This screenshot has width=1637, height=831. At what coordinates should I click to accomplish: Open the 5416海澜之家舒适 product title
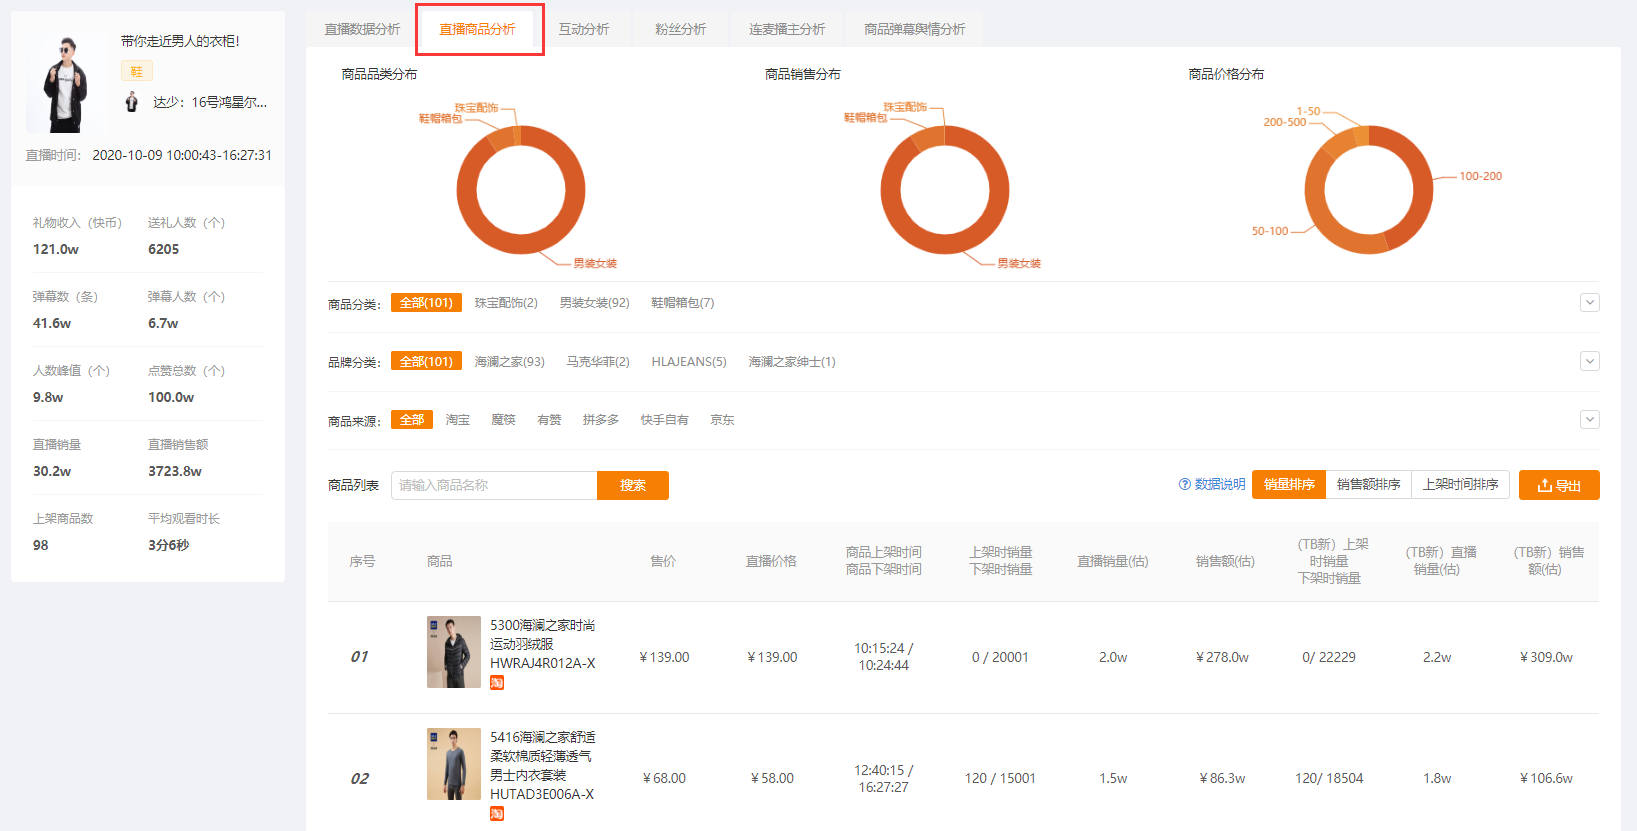[543, 765]
